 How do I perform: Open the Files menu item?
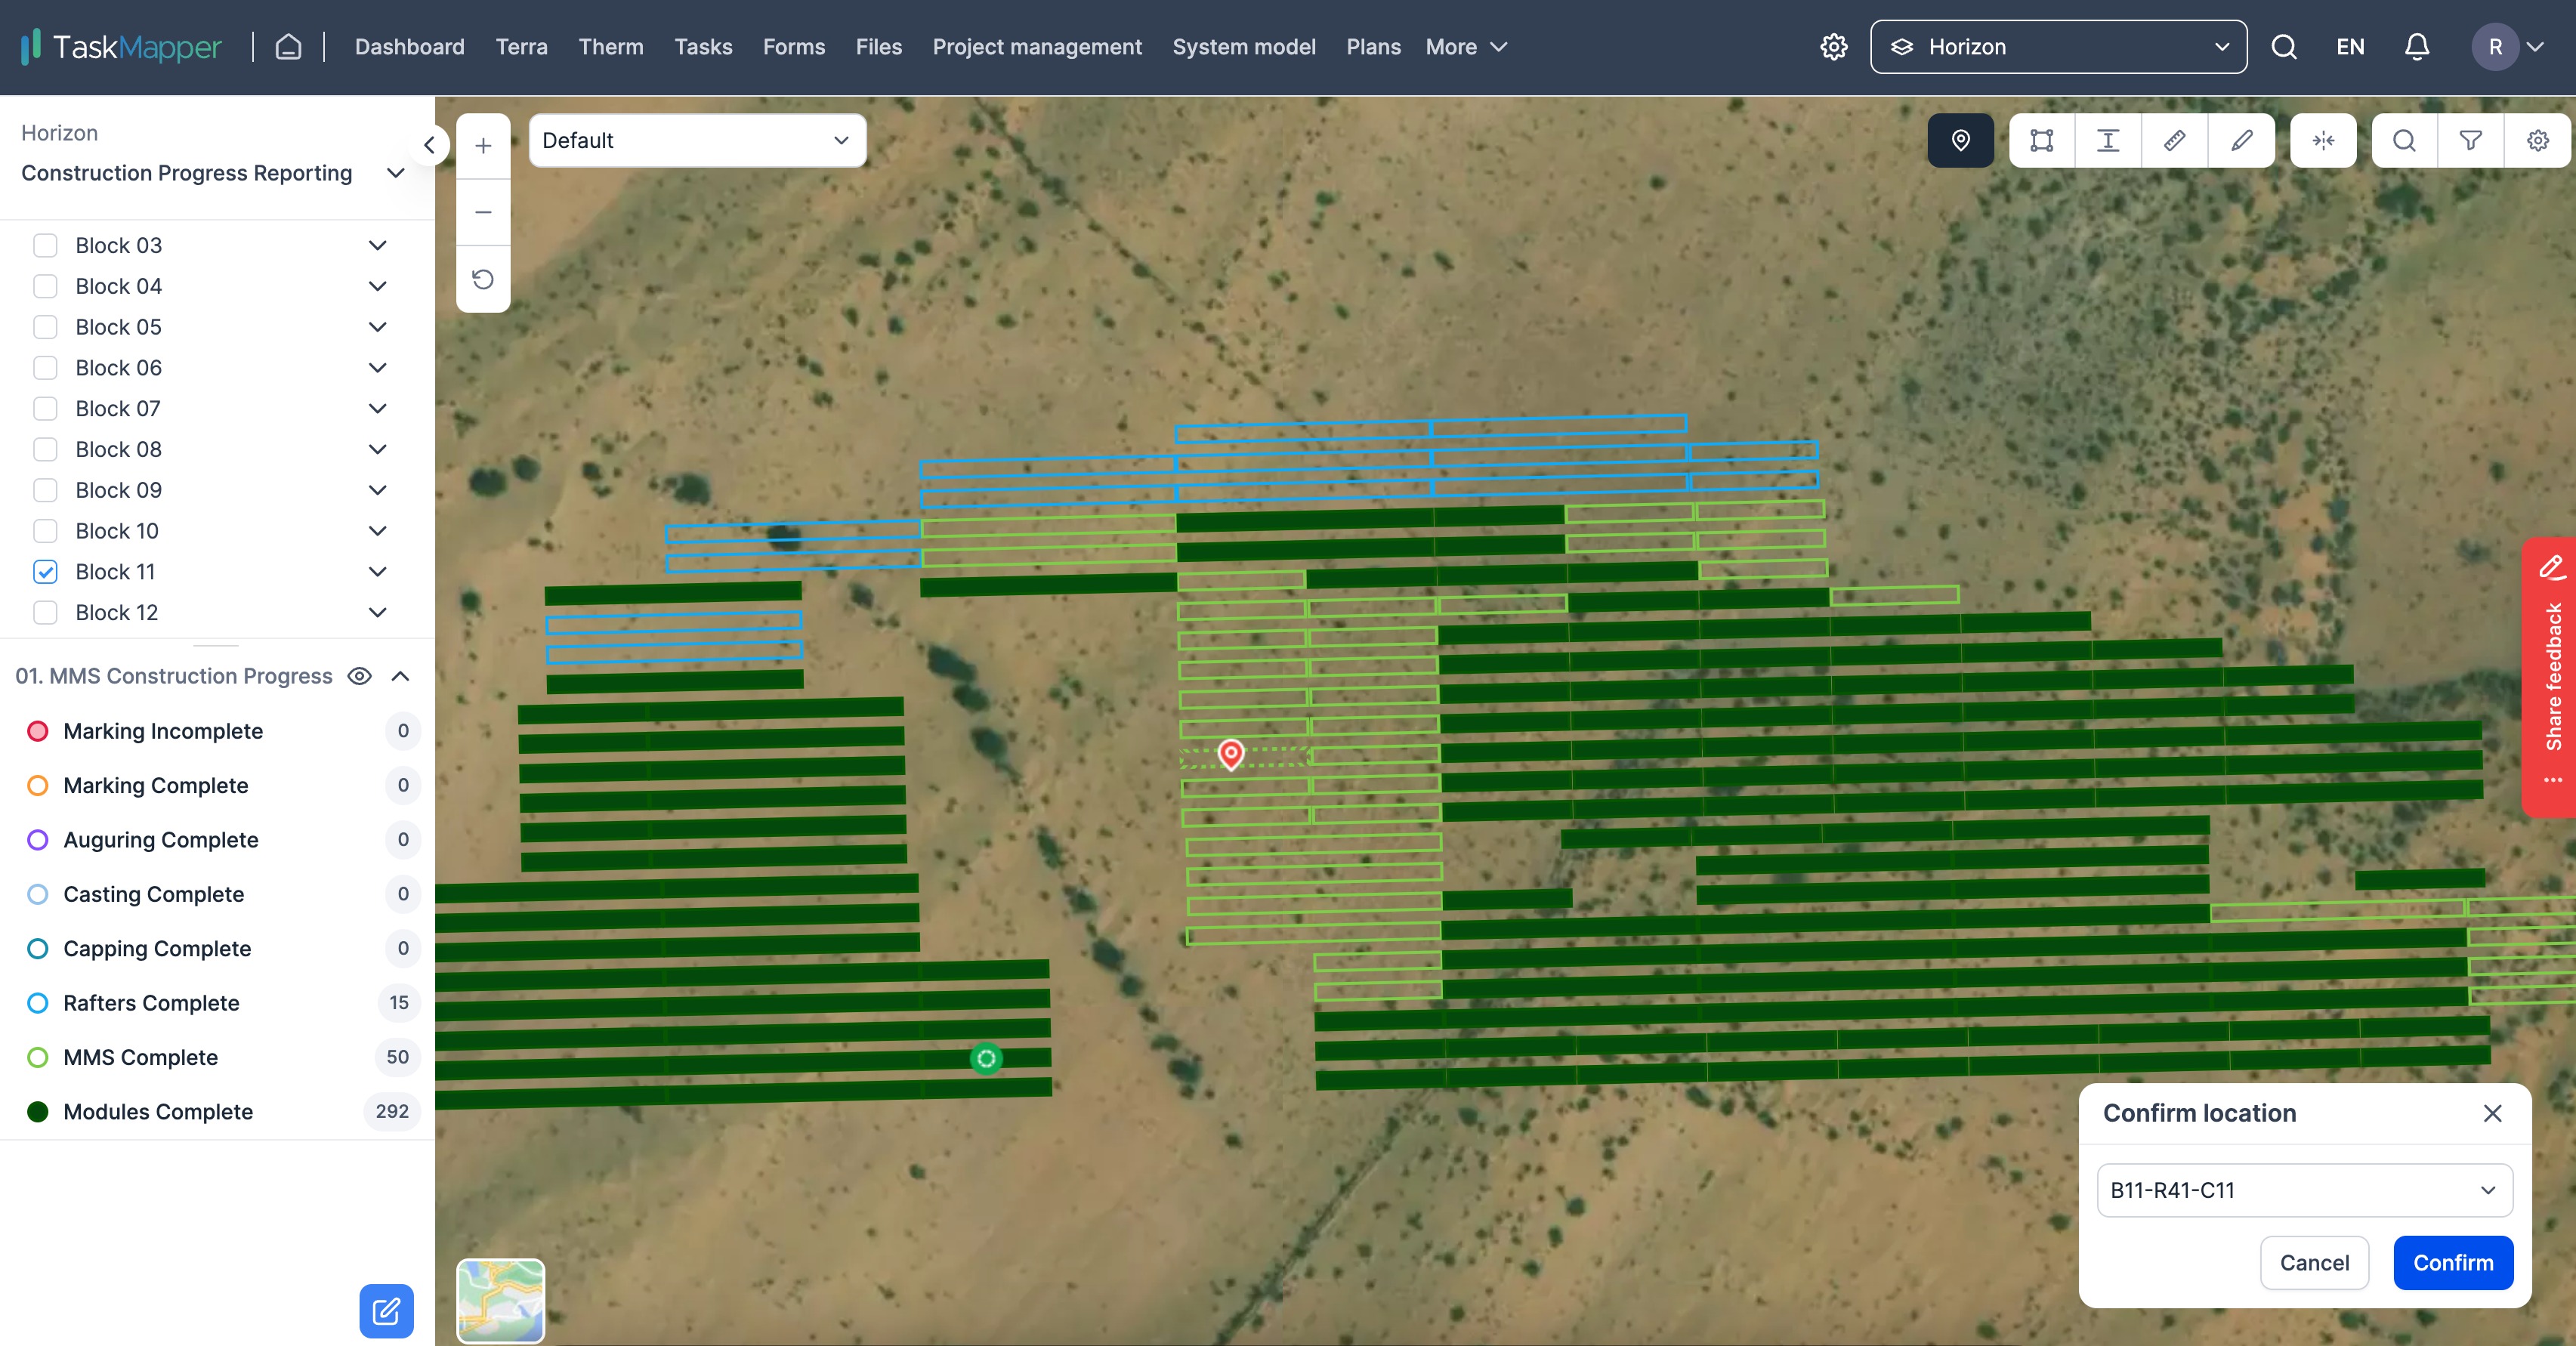(x=878, y=47)
